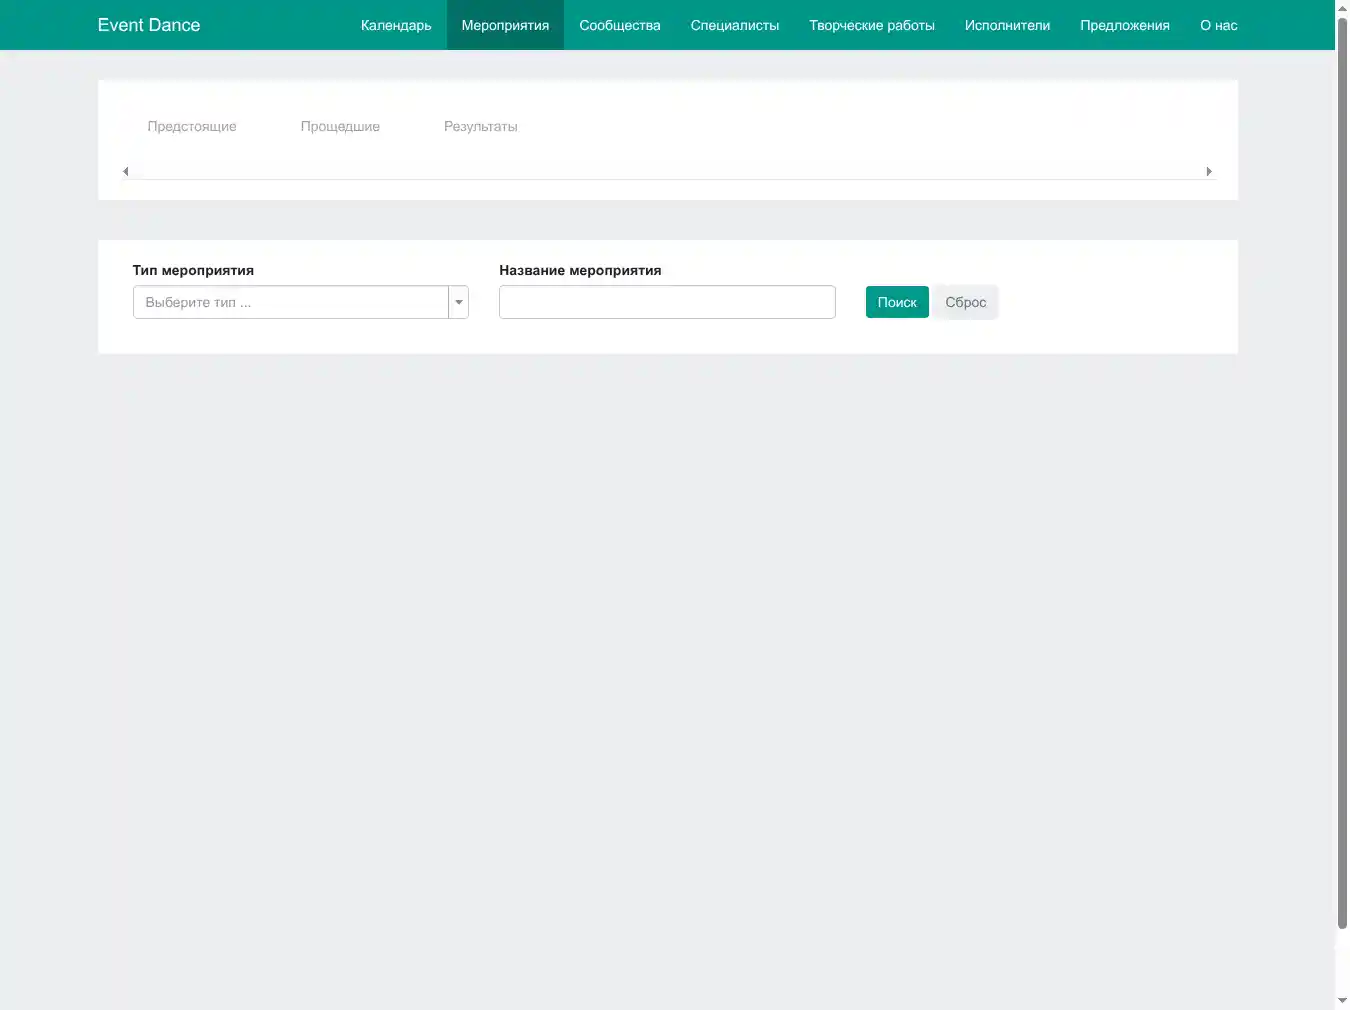Focus the Название мероприятия text field
This screenshot has height=1010, width=1350.
click(667, 302)
